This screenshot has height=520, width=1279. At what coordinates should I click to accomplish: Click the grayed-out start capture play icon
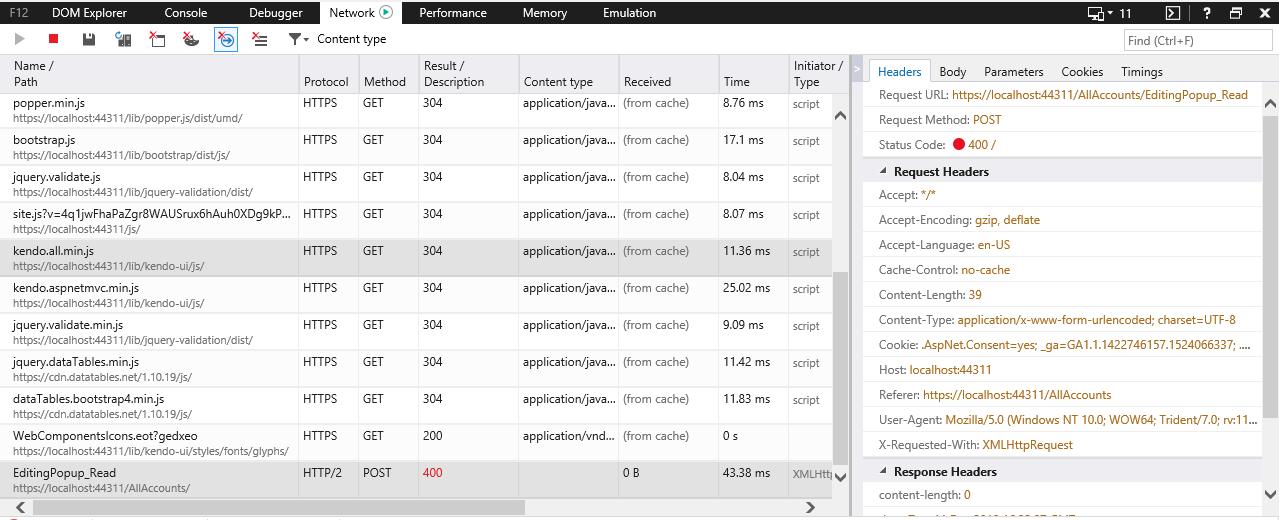click(19, 39)
